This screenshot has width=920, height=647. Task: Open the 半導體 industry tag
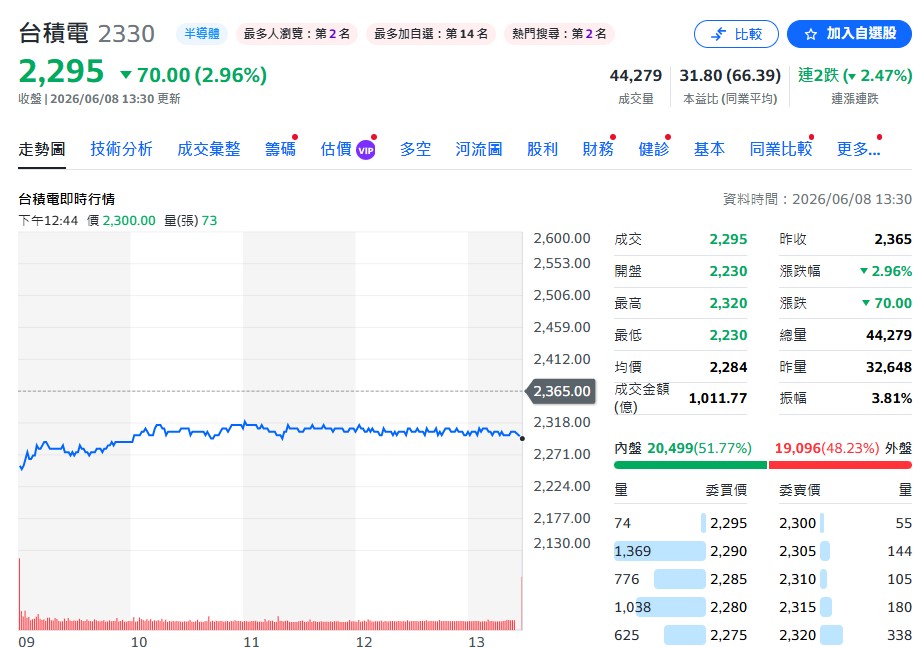pos(202,33)
